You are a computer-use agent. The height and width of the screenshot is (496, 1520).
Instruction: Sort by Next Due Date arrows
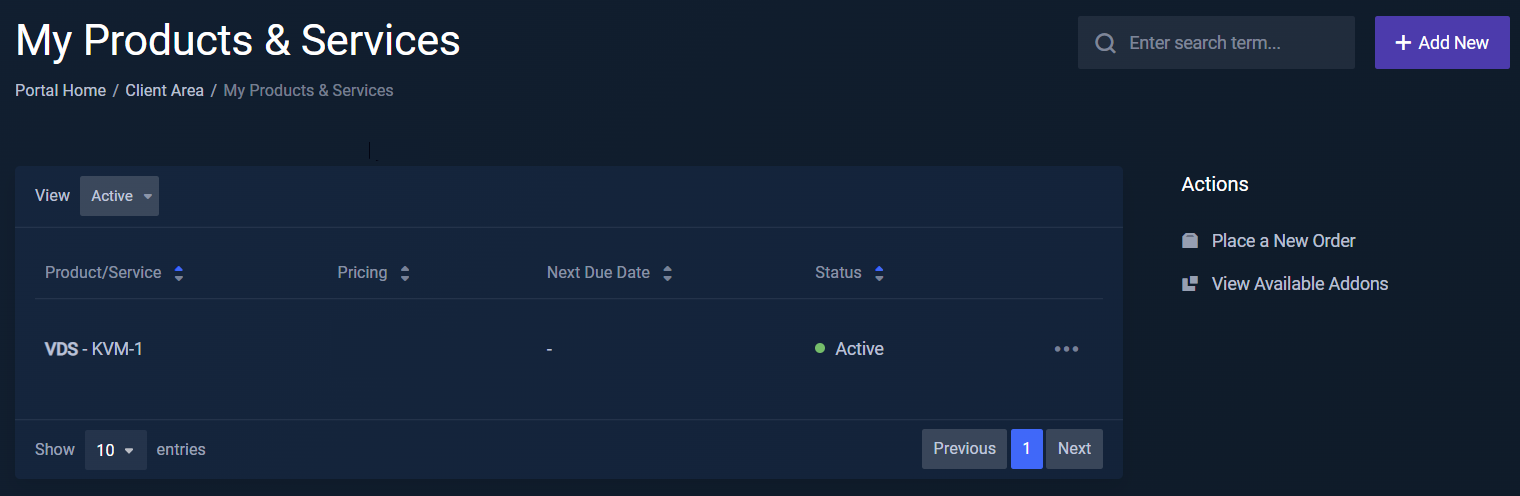coord(667,273)
